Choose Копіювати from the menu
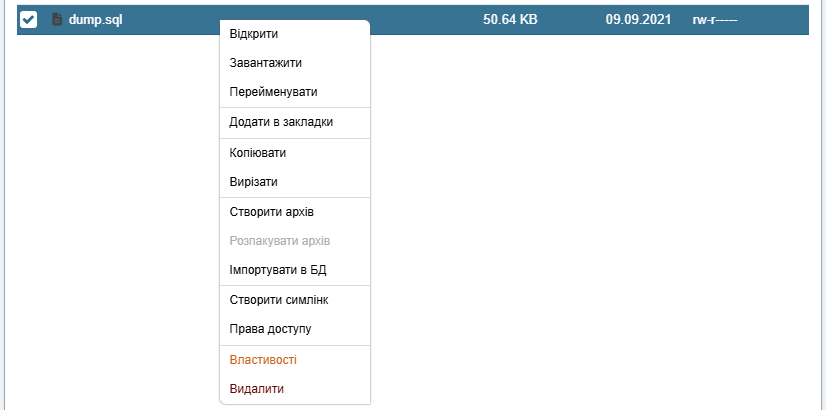The image size is (826, 410). click(x=258, y=153)
